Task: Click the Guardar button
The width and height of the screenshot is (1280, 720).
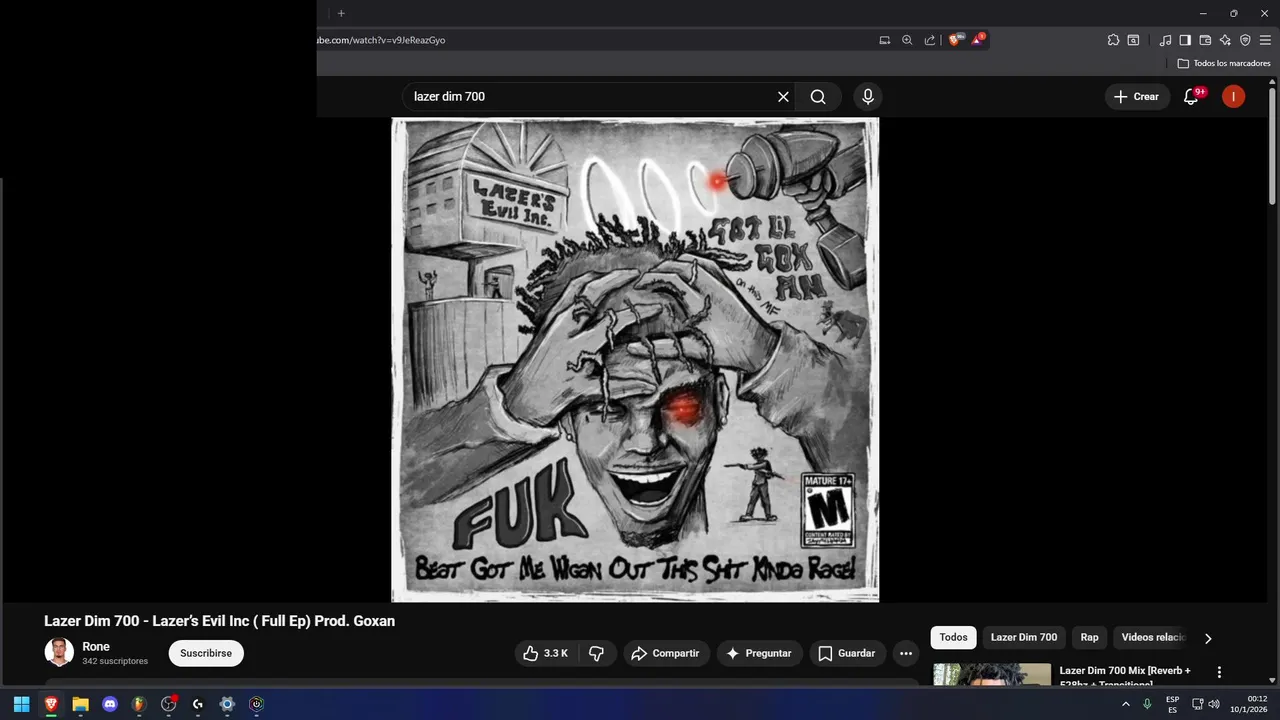Action: pos(847,653)
